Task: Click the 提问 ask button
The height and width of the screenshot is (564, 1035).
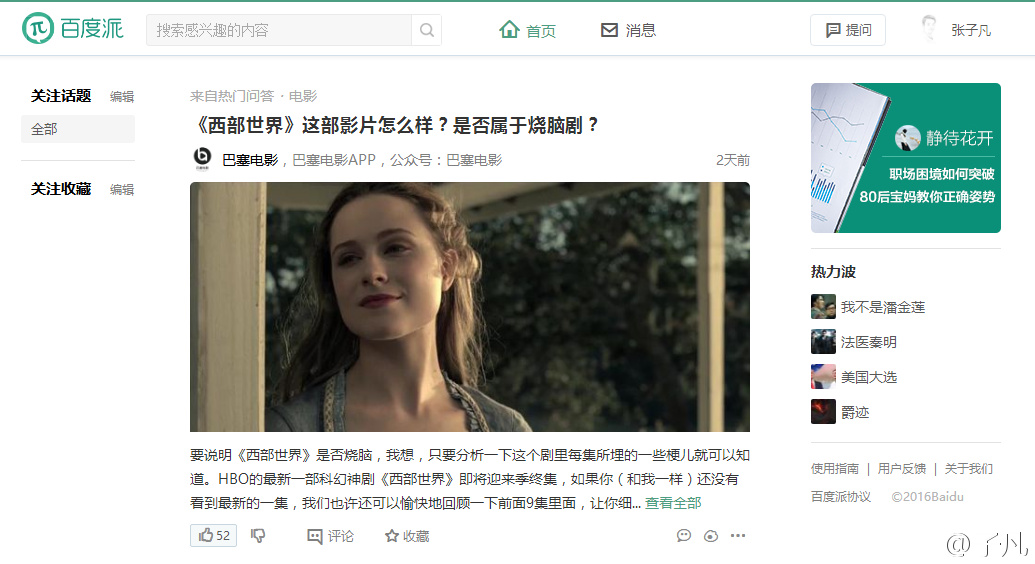Action: click(x=848, y=30)
